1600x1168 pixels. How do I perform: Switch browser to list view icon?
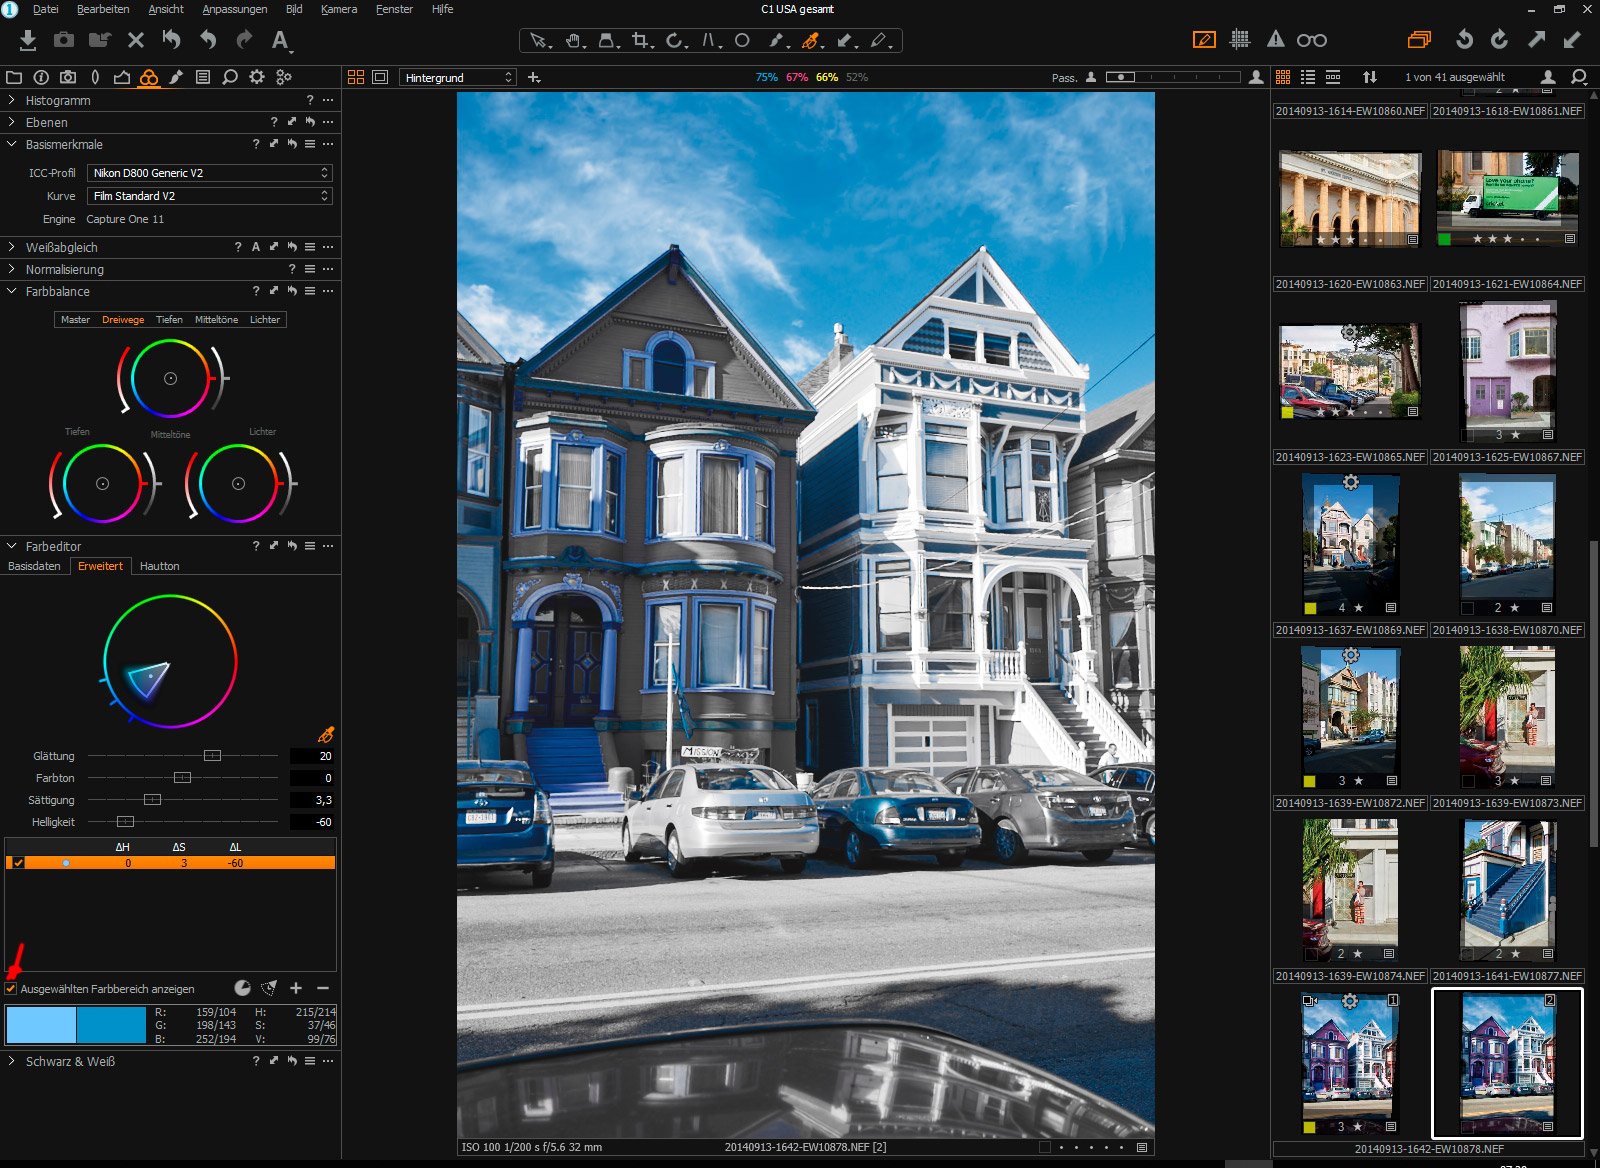1308,77
